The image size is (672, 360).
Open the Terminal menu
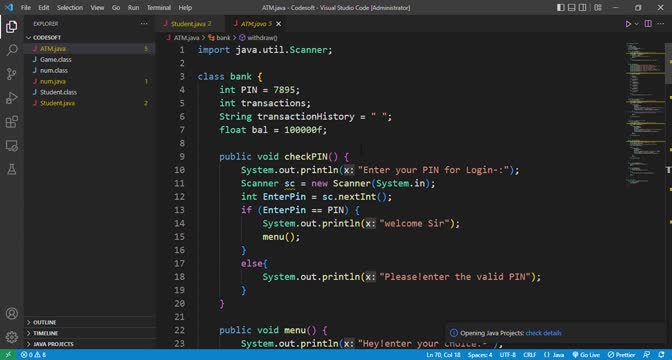point(159,8)
